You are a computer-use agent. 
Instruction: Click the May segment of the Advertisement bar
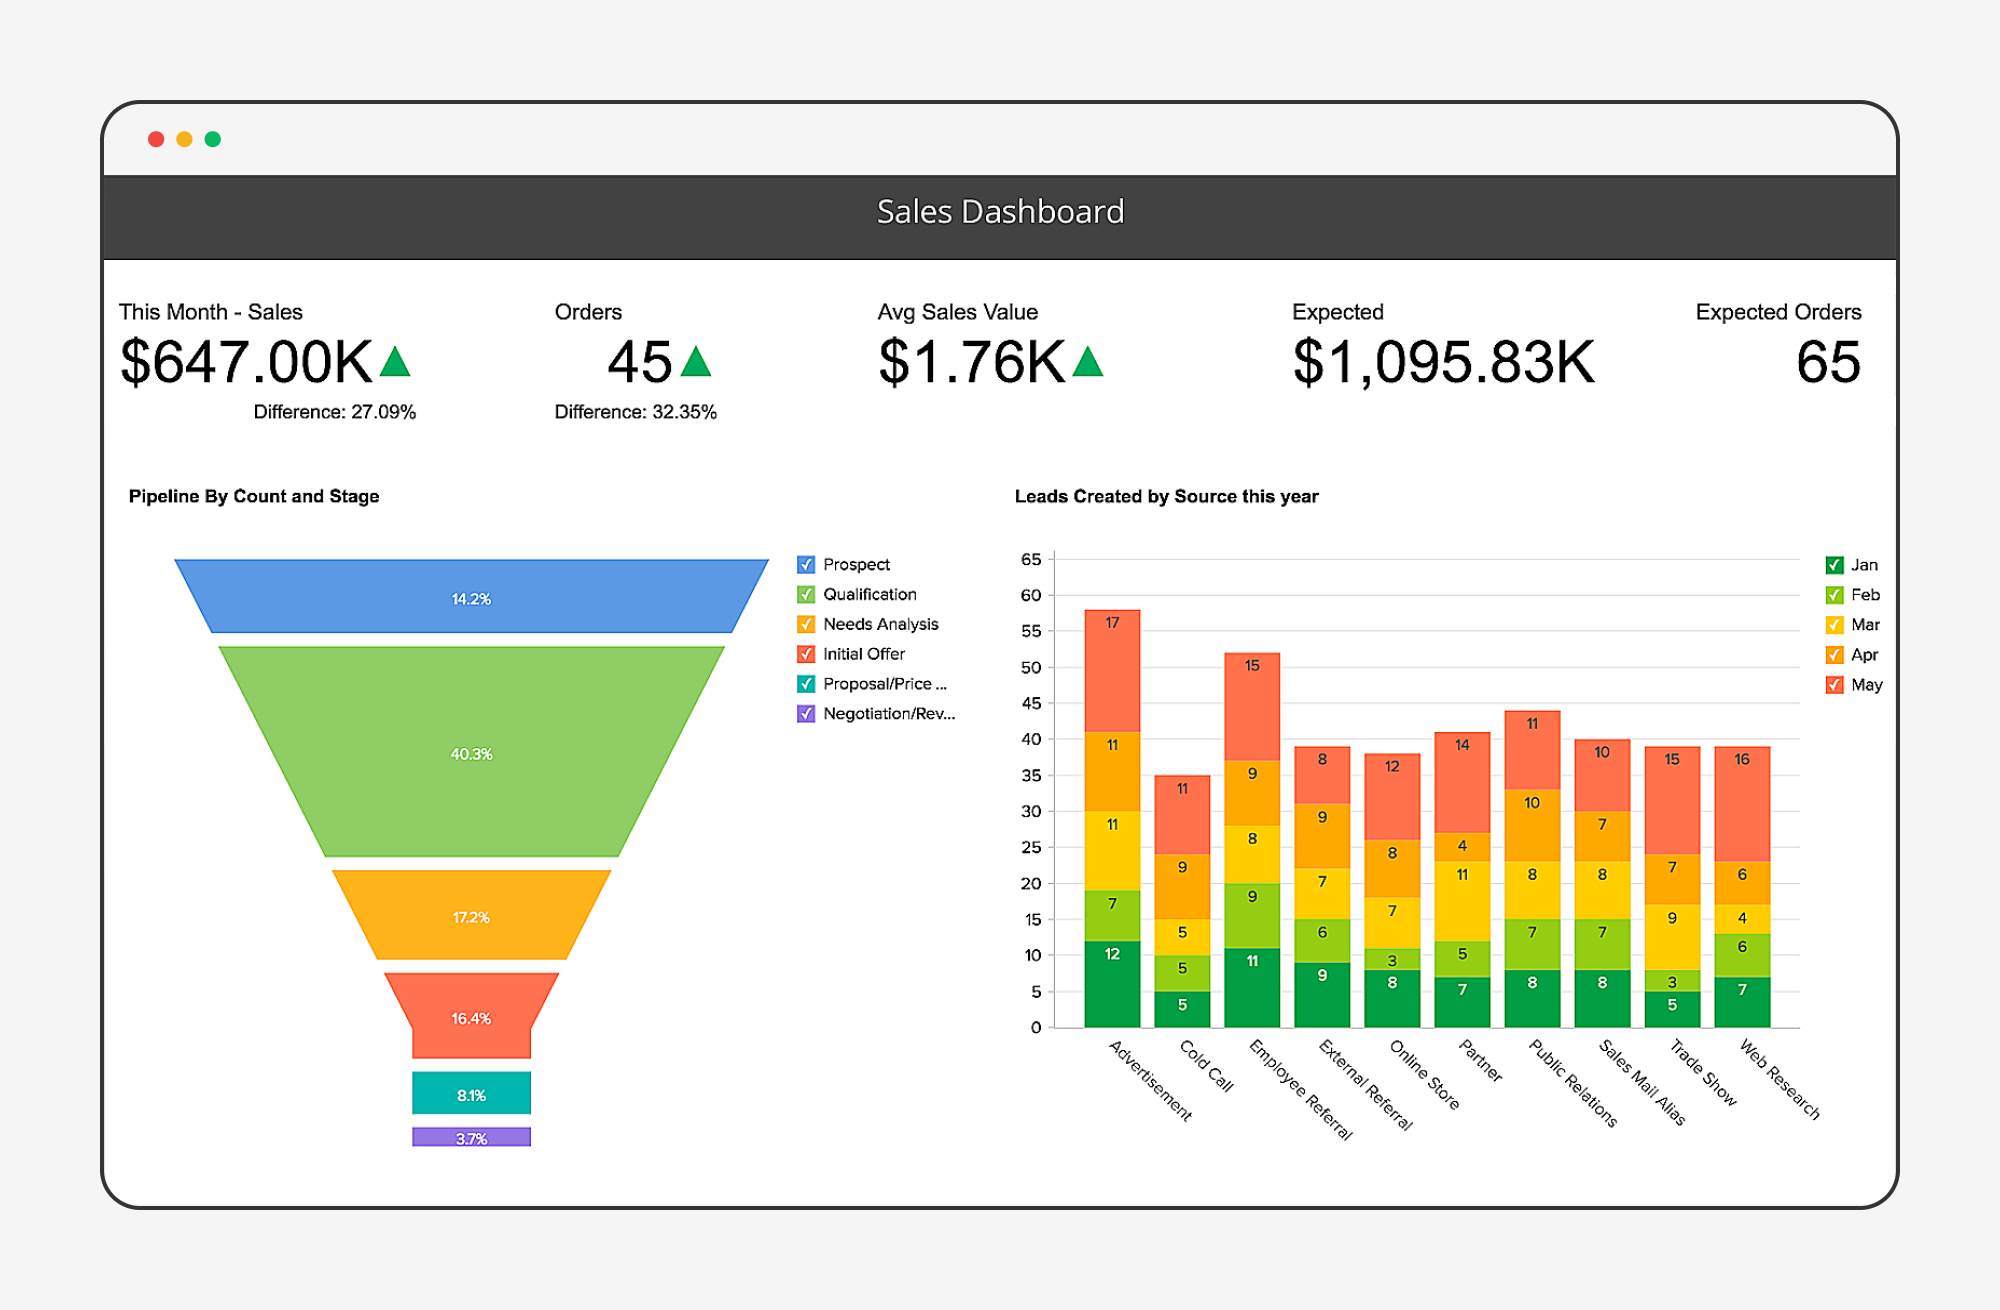tap(1112, 670)
